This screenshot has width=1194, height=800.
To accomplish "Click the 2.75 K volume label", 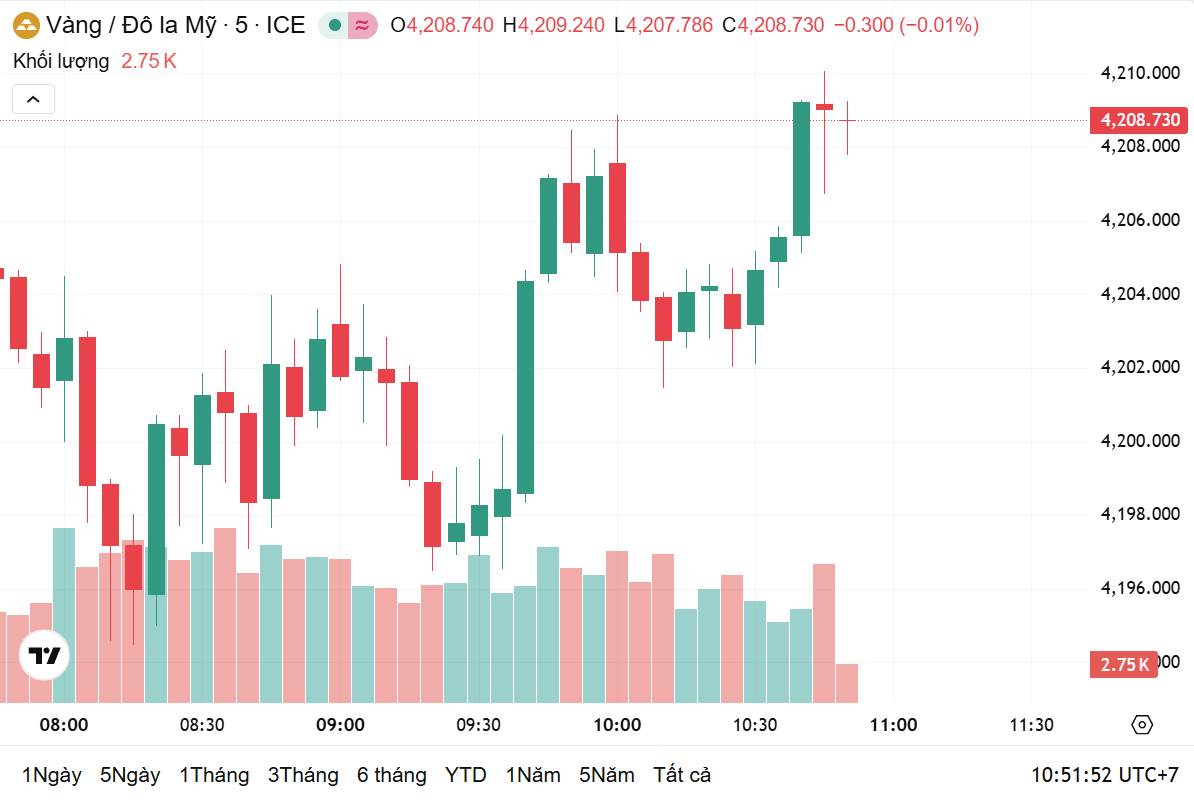I will pos(1124,665).
